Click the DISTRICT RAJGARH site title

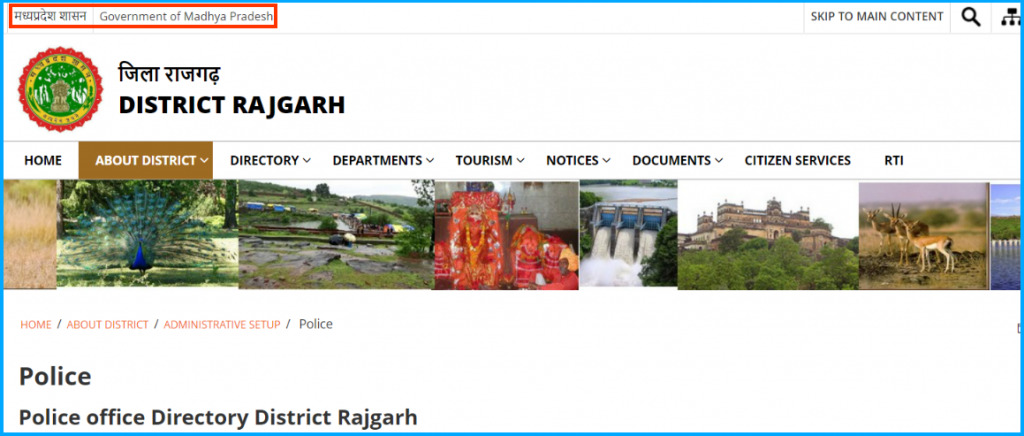[232, 105]
